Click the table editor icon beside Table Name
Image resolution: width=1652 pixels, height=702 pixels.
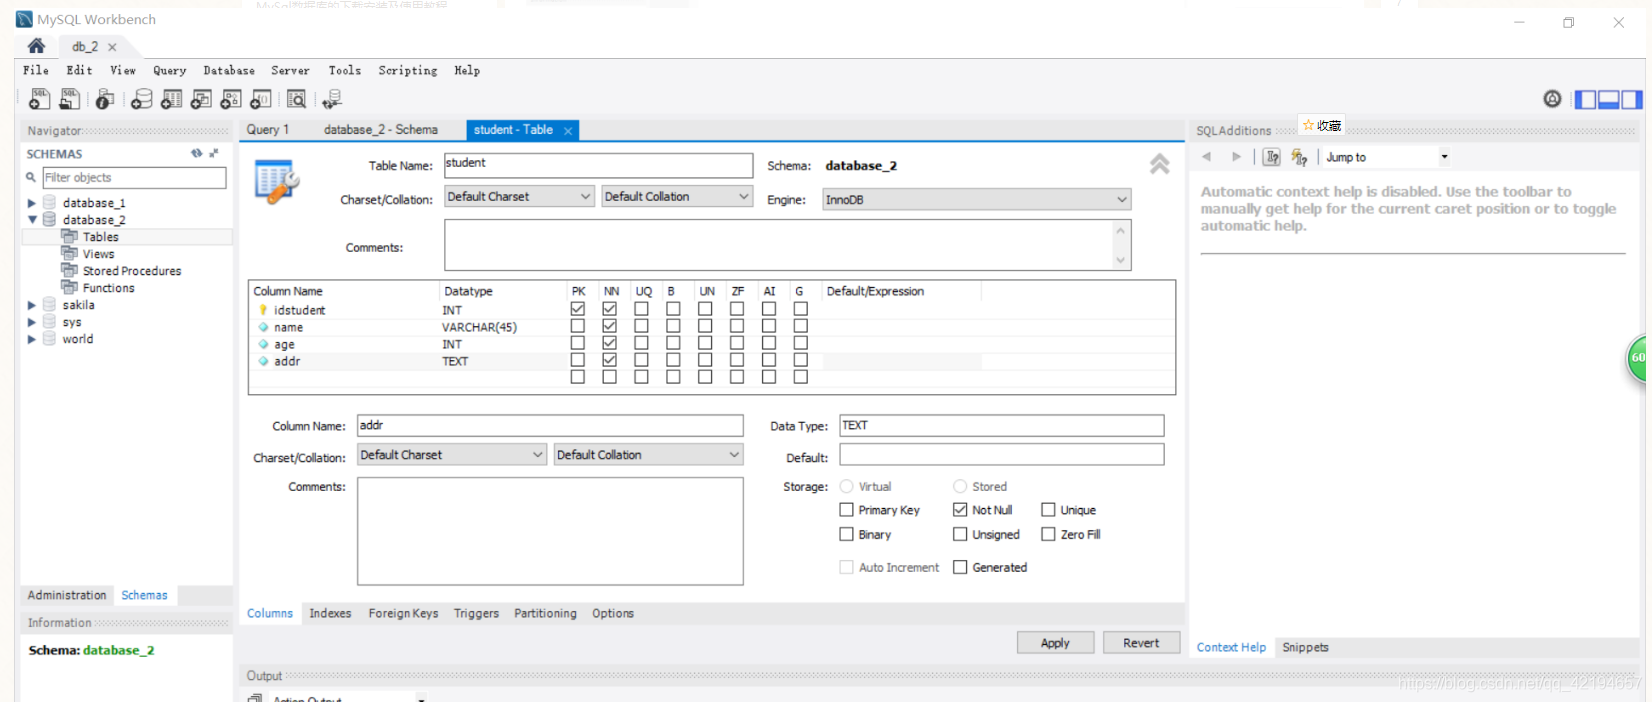coord(277,182)
